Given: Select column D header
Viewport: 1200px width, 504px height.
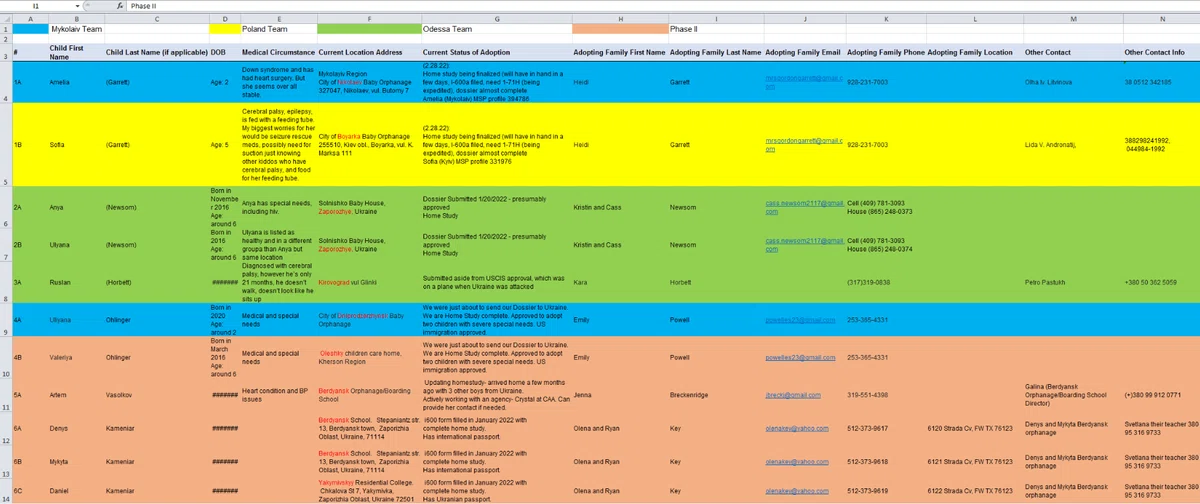Looking at the screenshot, I should (x=224, y=18).
